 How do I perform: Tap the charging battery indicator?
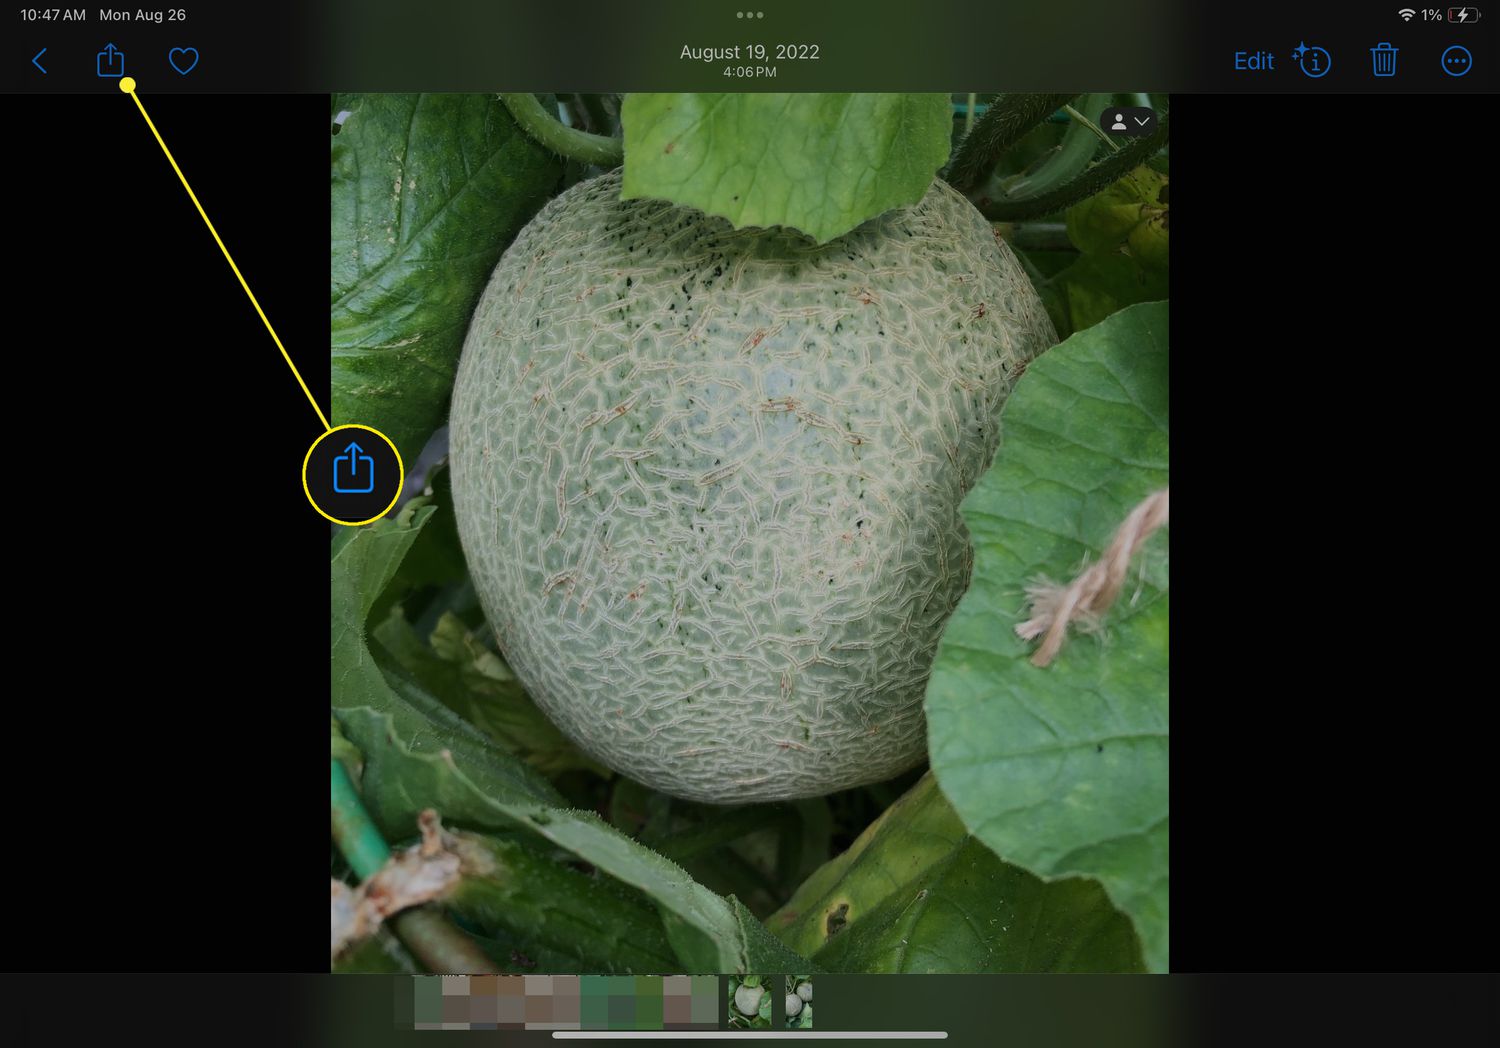click(1463, 15)
